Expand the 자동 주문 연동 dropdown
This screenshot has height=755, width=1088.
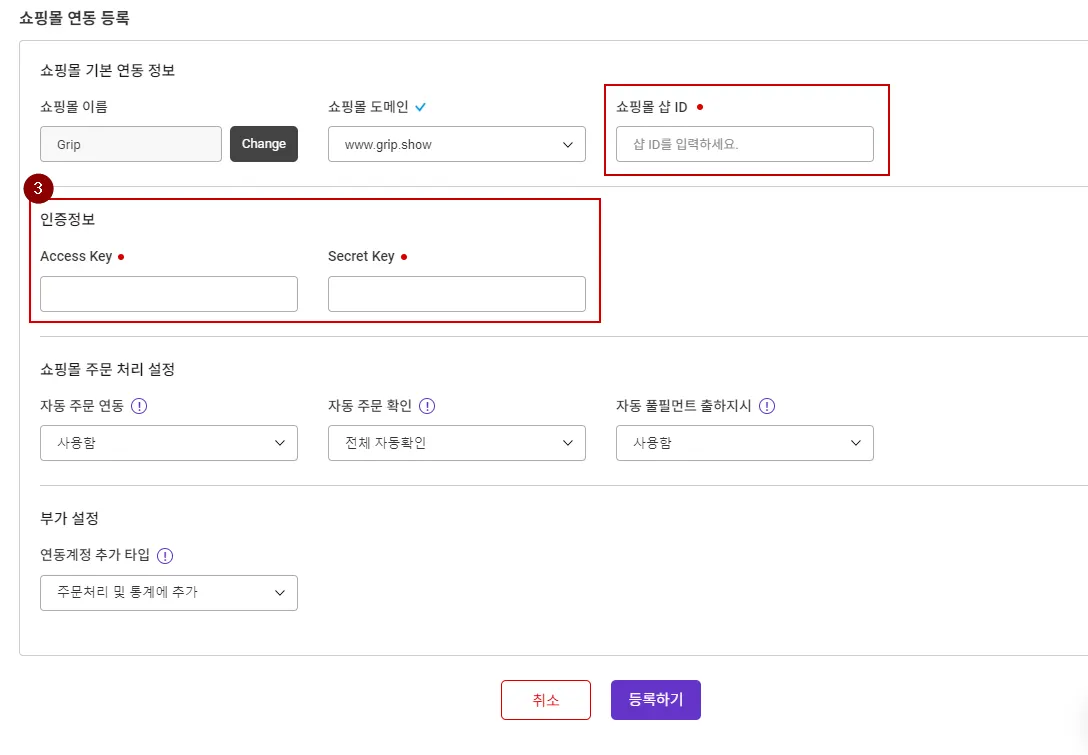point(168,443)
